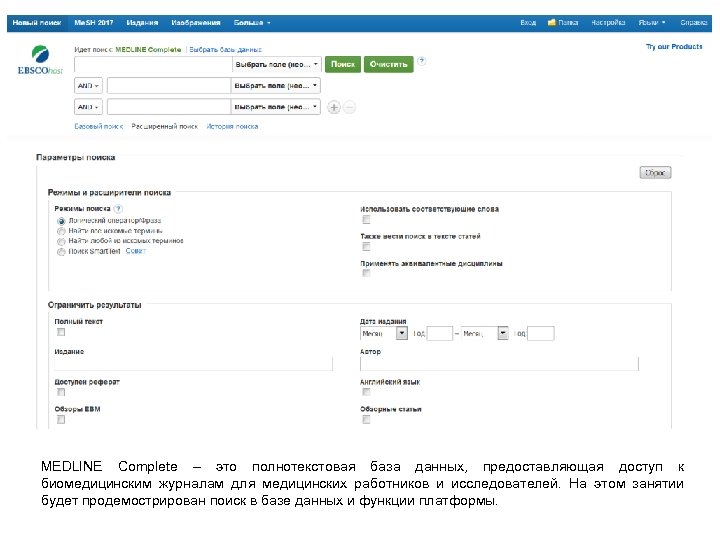Open the start month dropdown under Дата издания
Image resolution: width=720 pixels, height=540 pixels.
click(x=384, y=333)
